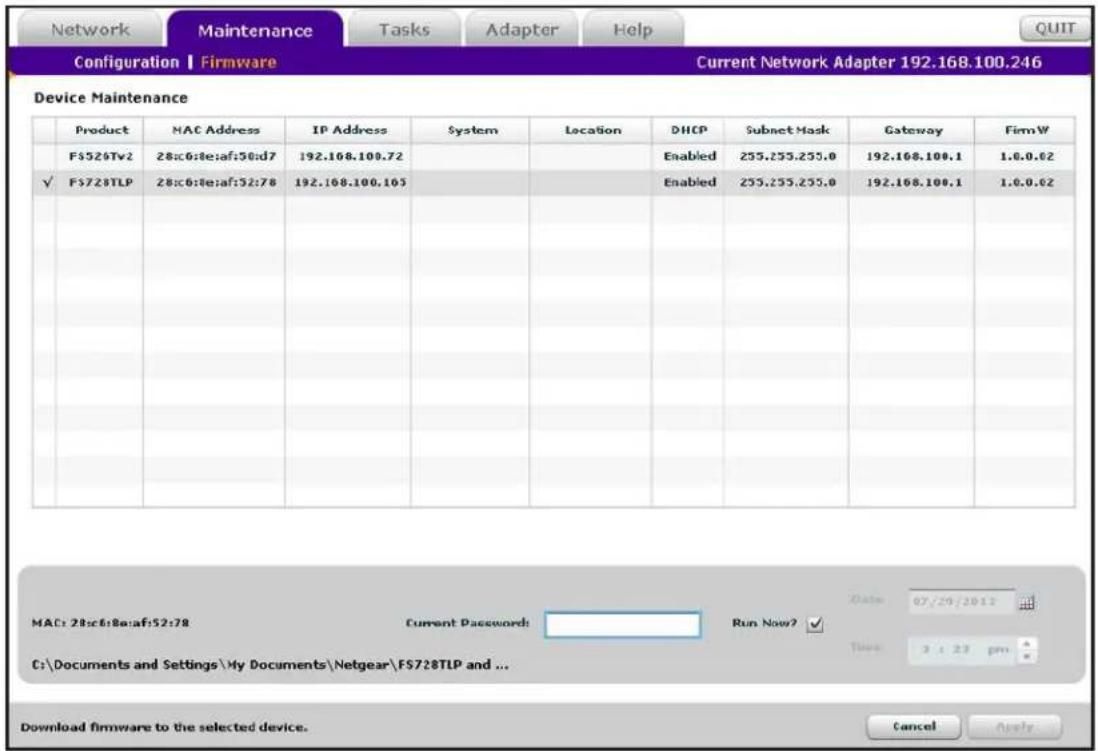
Task: Click the System column header
Action: [x=471, y=130]
